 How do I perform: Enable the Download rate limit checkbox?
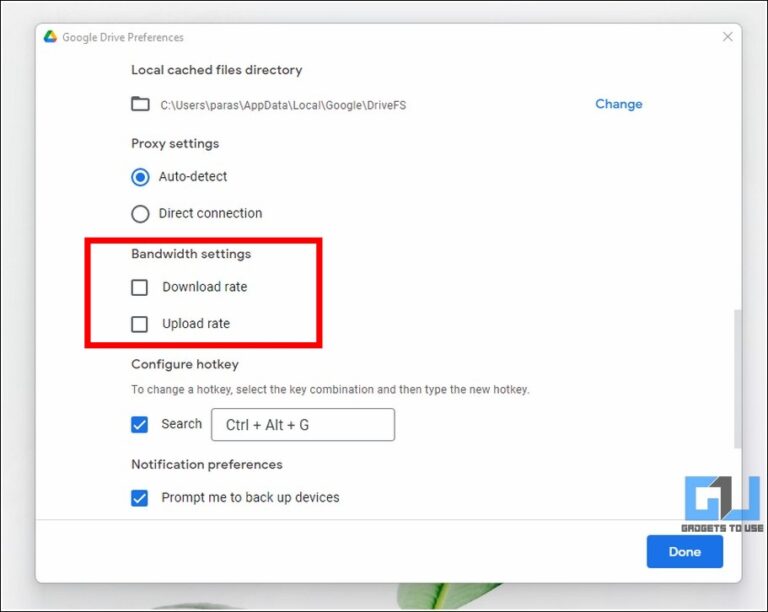click(140, 287)
